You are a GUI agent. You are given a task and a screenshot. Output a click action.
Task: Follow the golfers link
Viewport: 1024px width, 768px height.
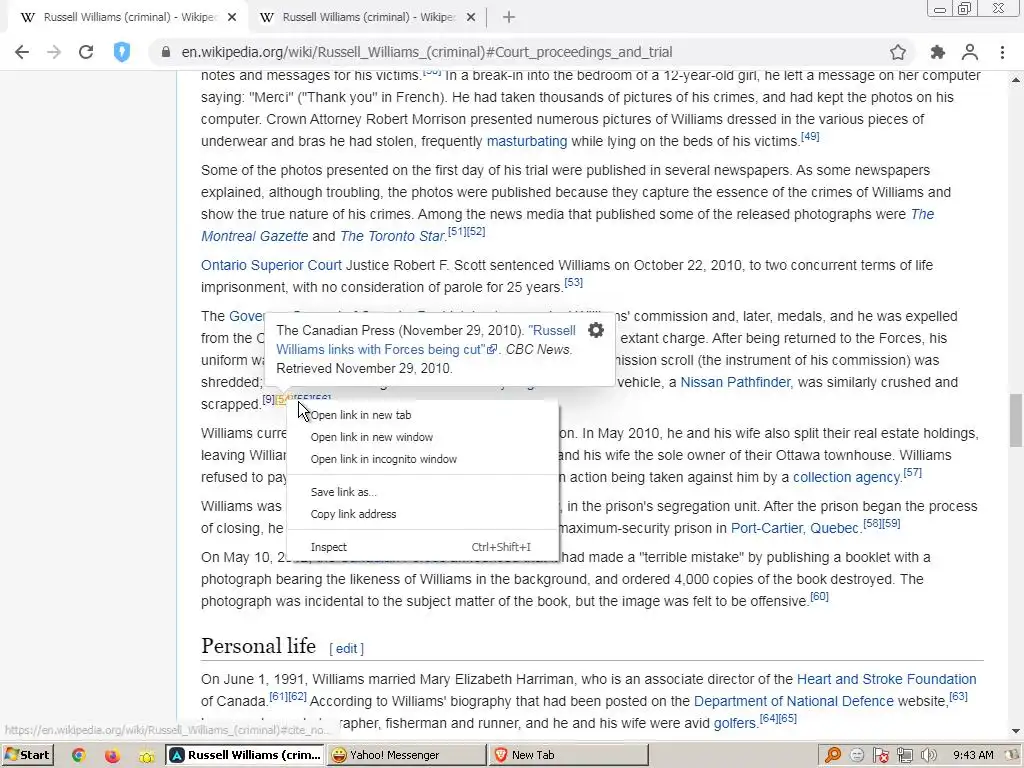(x=735, y=724)
